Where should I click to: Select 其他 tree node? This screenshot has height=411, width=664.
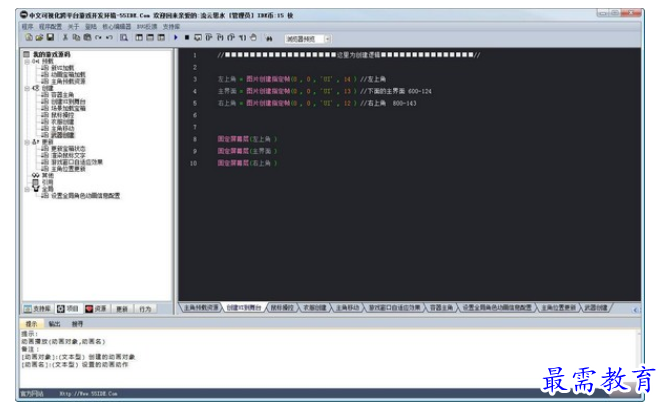(47, 175)
